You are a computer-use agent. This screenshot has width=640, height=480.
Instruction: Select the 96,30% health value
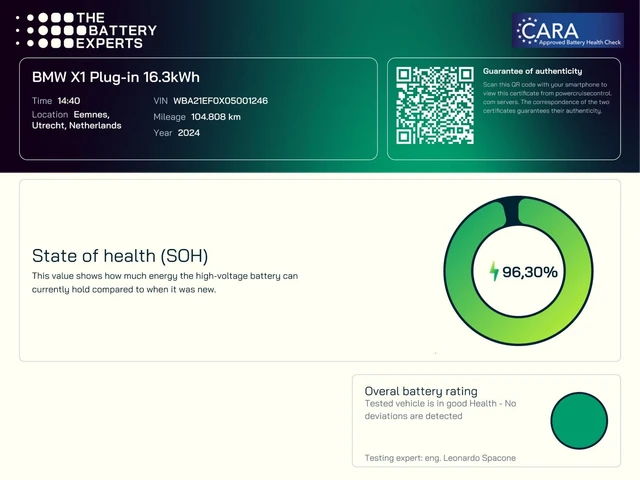pyautogui.click(x=530, y=272)
